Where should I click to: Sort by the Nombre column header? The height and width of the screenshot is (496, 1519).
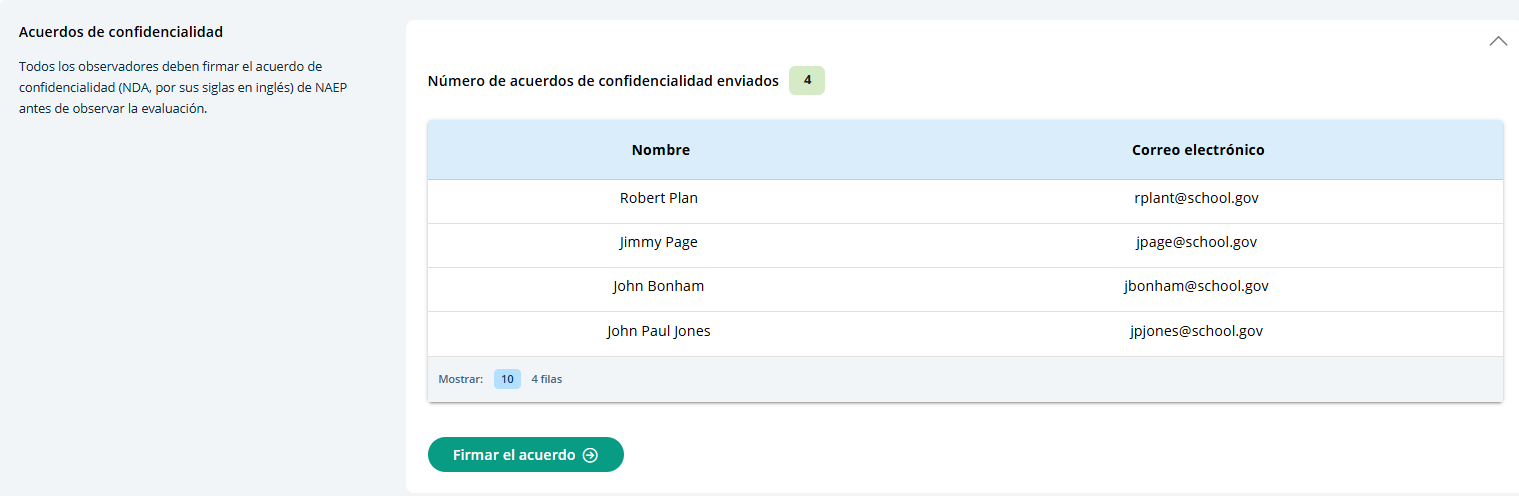pyautogui.click(x=660, y=150)
